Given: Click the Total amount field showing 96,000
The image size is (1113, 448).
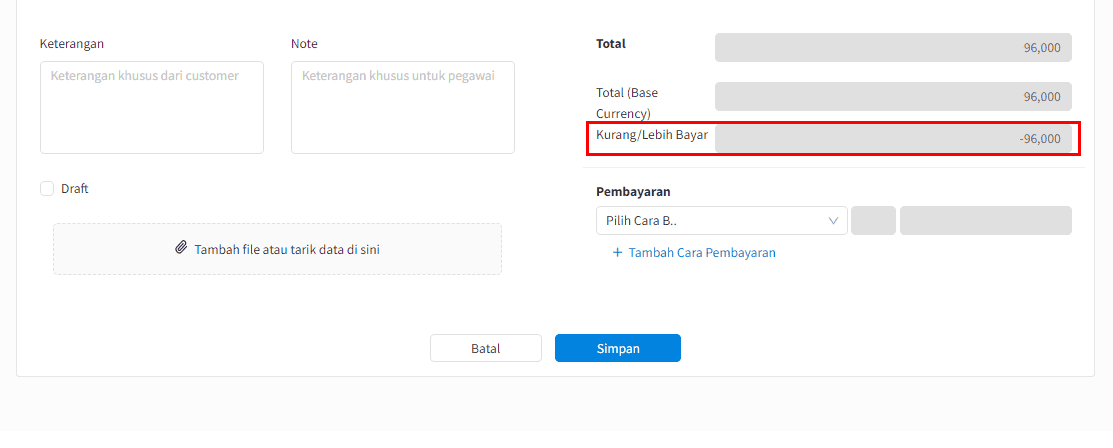Looking at the screenshot, I should (893, 48).
